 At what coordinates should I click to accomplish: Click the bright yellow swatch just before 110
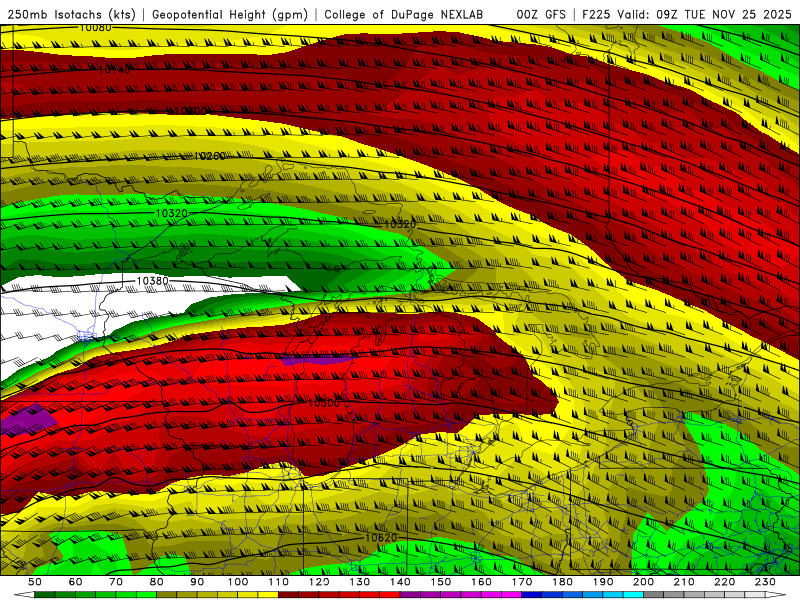click(x=268, y=595)
